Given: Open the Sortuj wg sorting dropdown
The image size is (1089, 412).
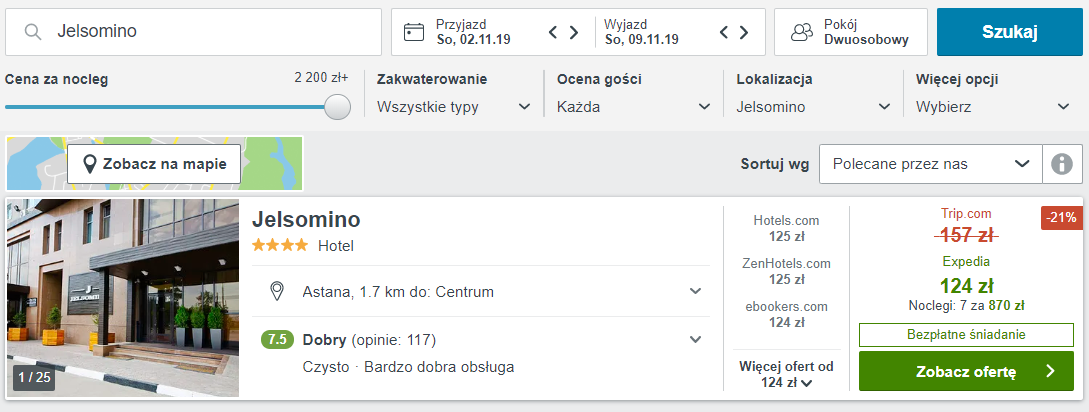Looking at the screenshot, I should [x=930, y=164].
